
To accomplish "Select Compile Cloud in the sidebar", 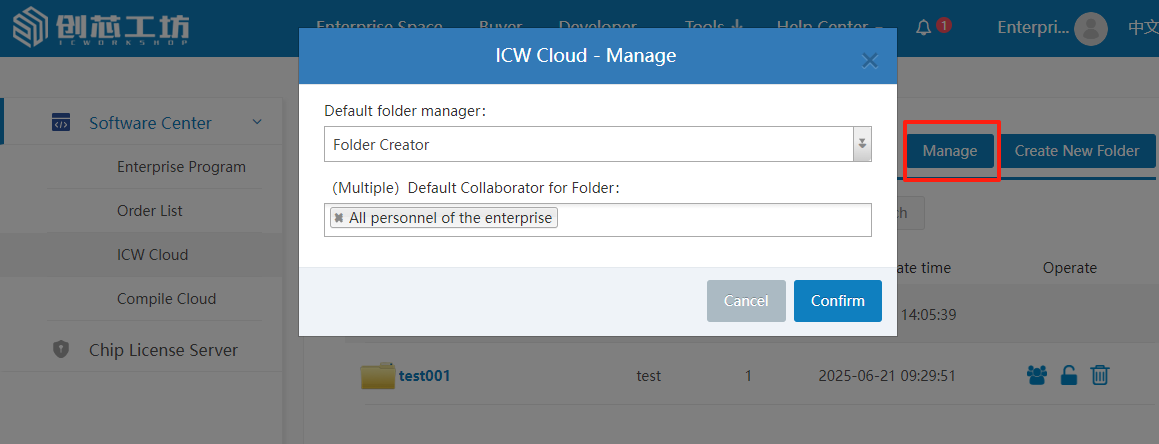I will (x=166, y=299).
